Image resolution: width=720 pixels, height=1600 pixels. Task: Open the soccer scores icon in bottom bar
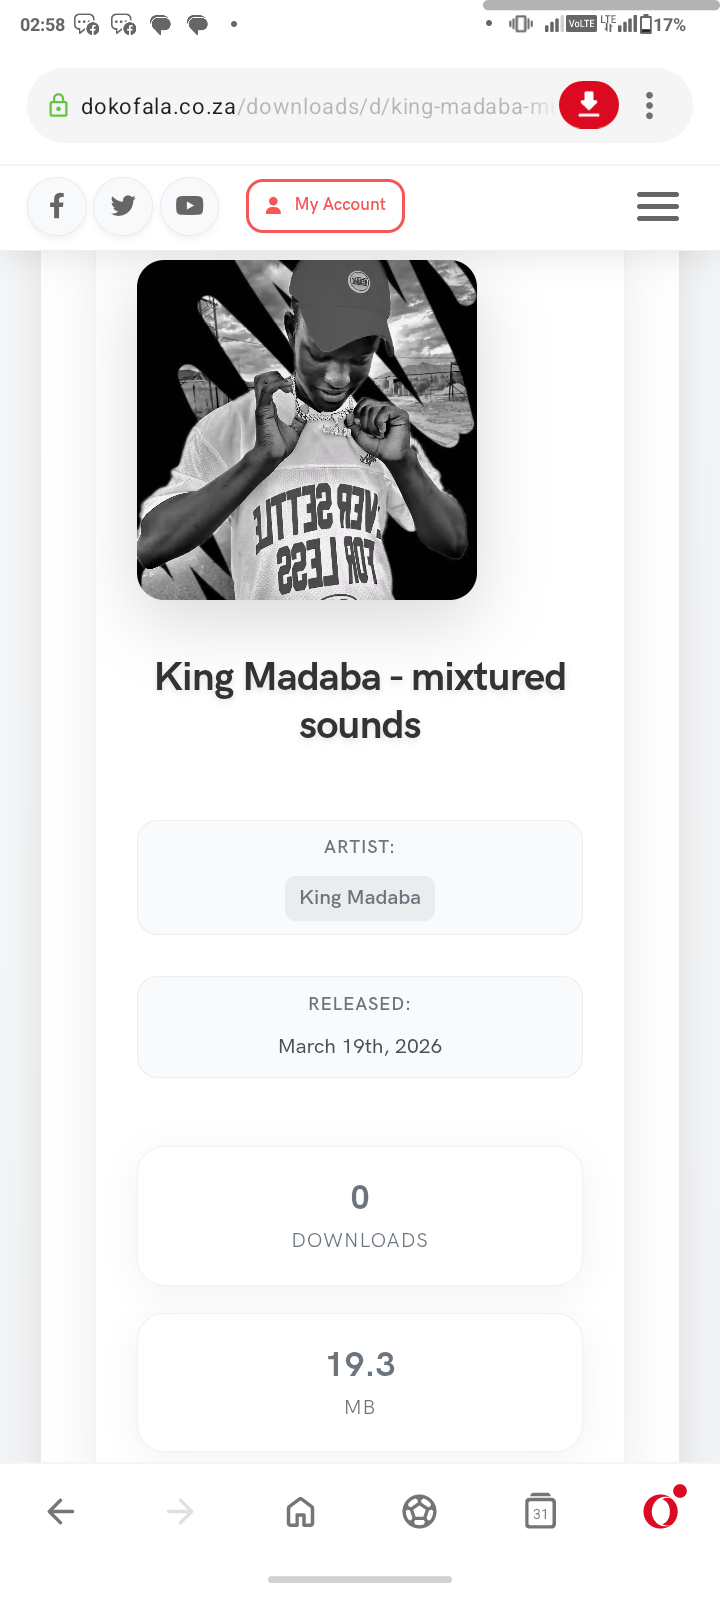[x=419, y=1511]
